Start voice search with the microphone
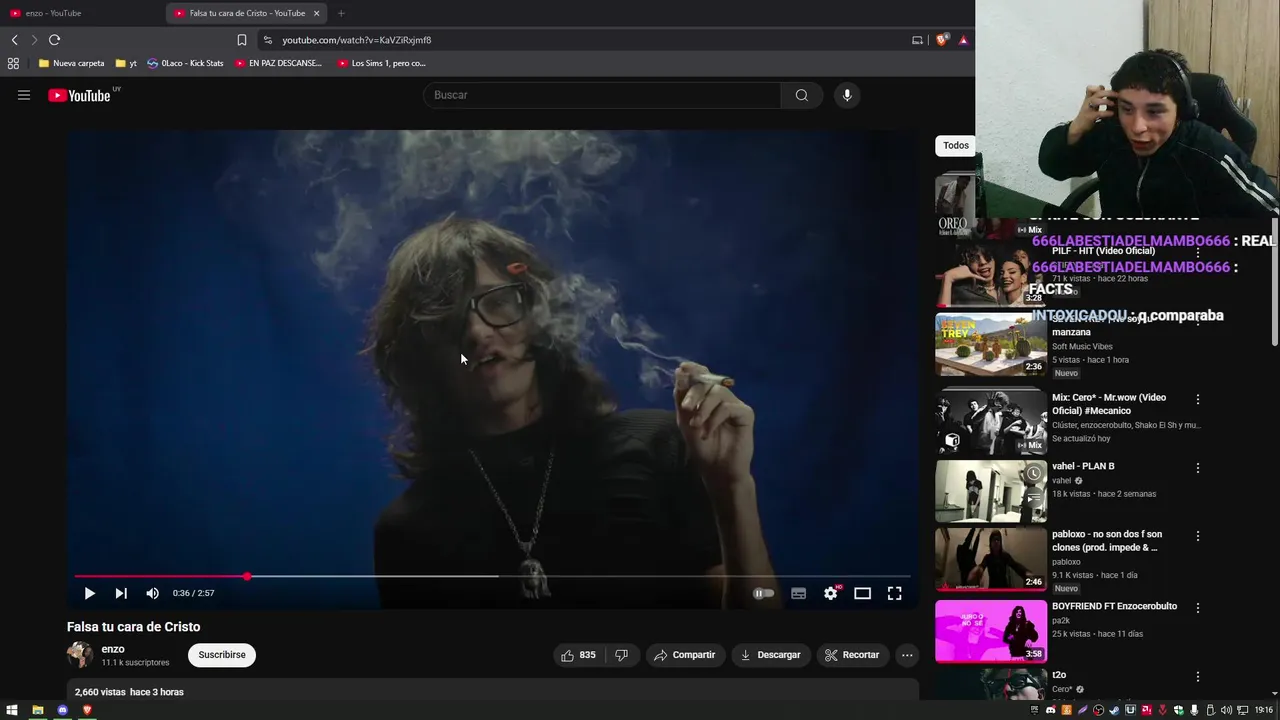 847,95
